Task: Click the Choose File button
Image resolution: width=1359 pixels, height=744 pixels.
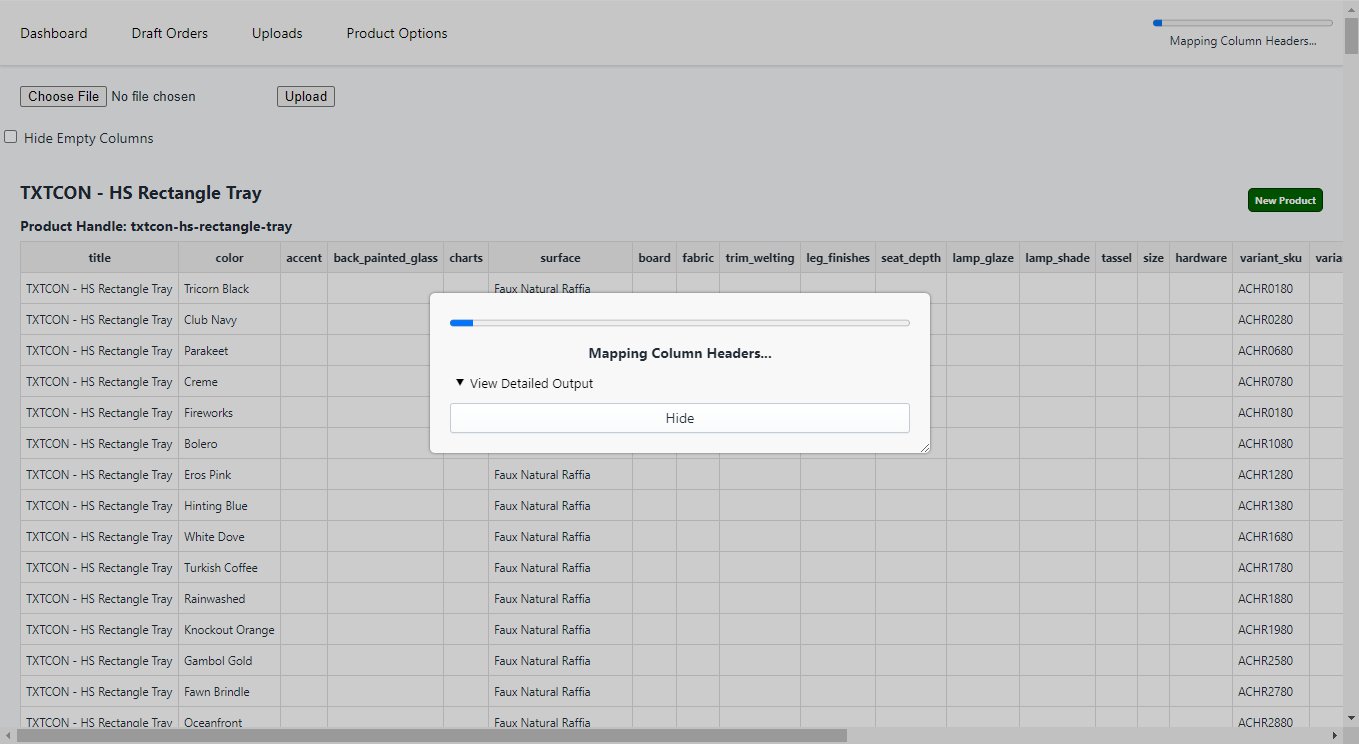Action: coord(64,96)
